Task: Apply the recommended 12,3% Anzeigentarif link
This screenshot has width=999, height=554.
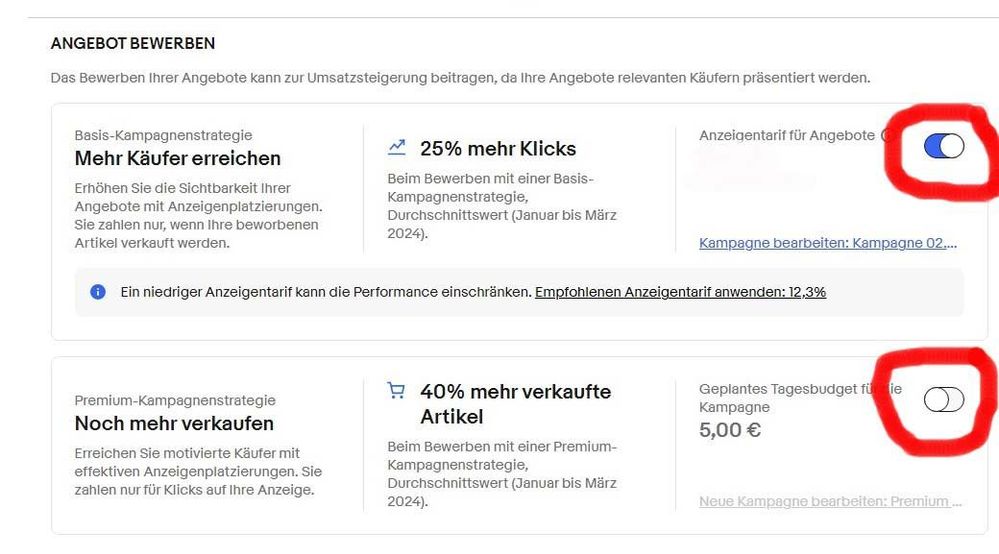Action: [680, 292]
